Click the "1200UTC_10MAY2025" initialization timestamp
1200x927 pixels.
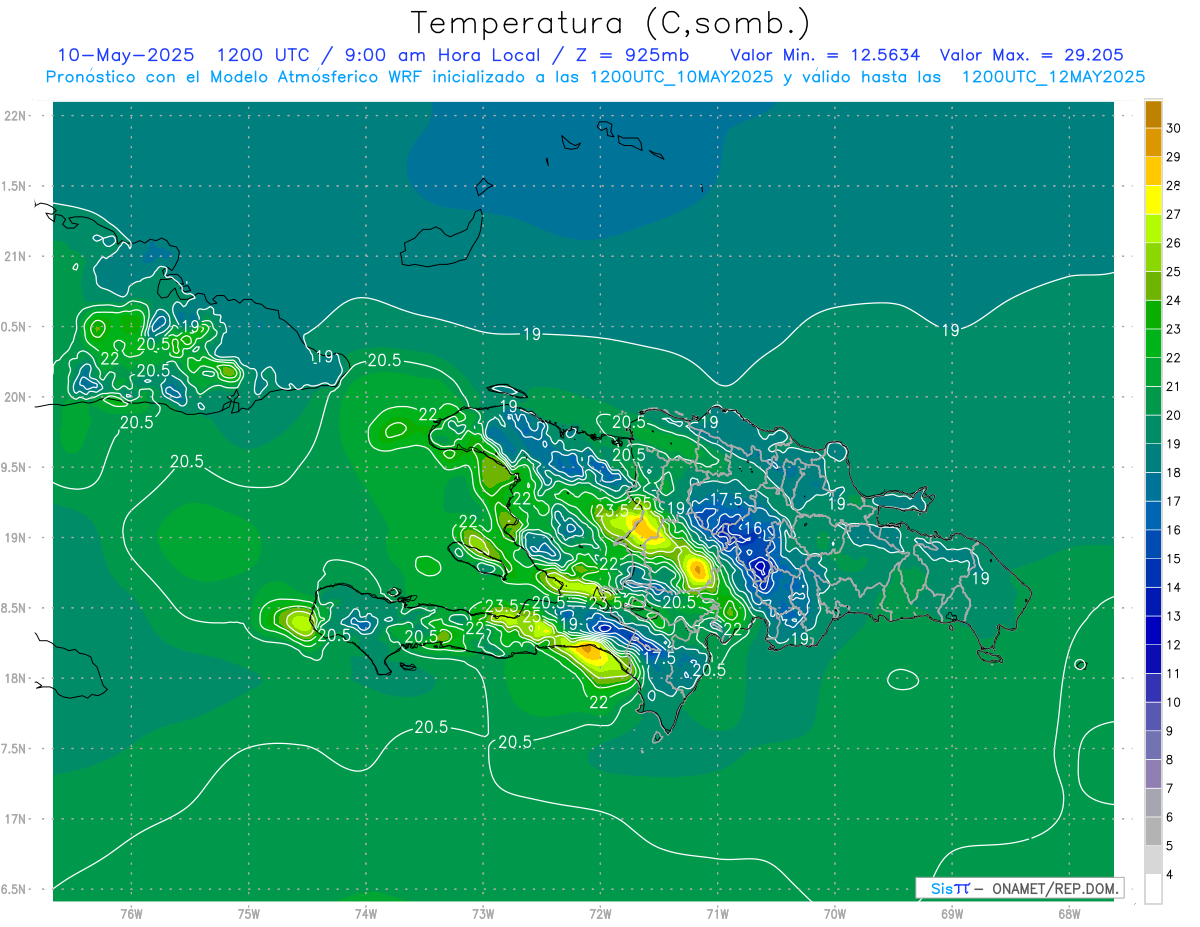click(681, 77)
